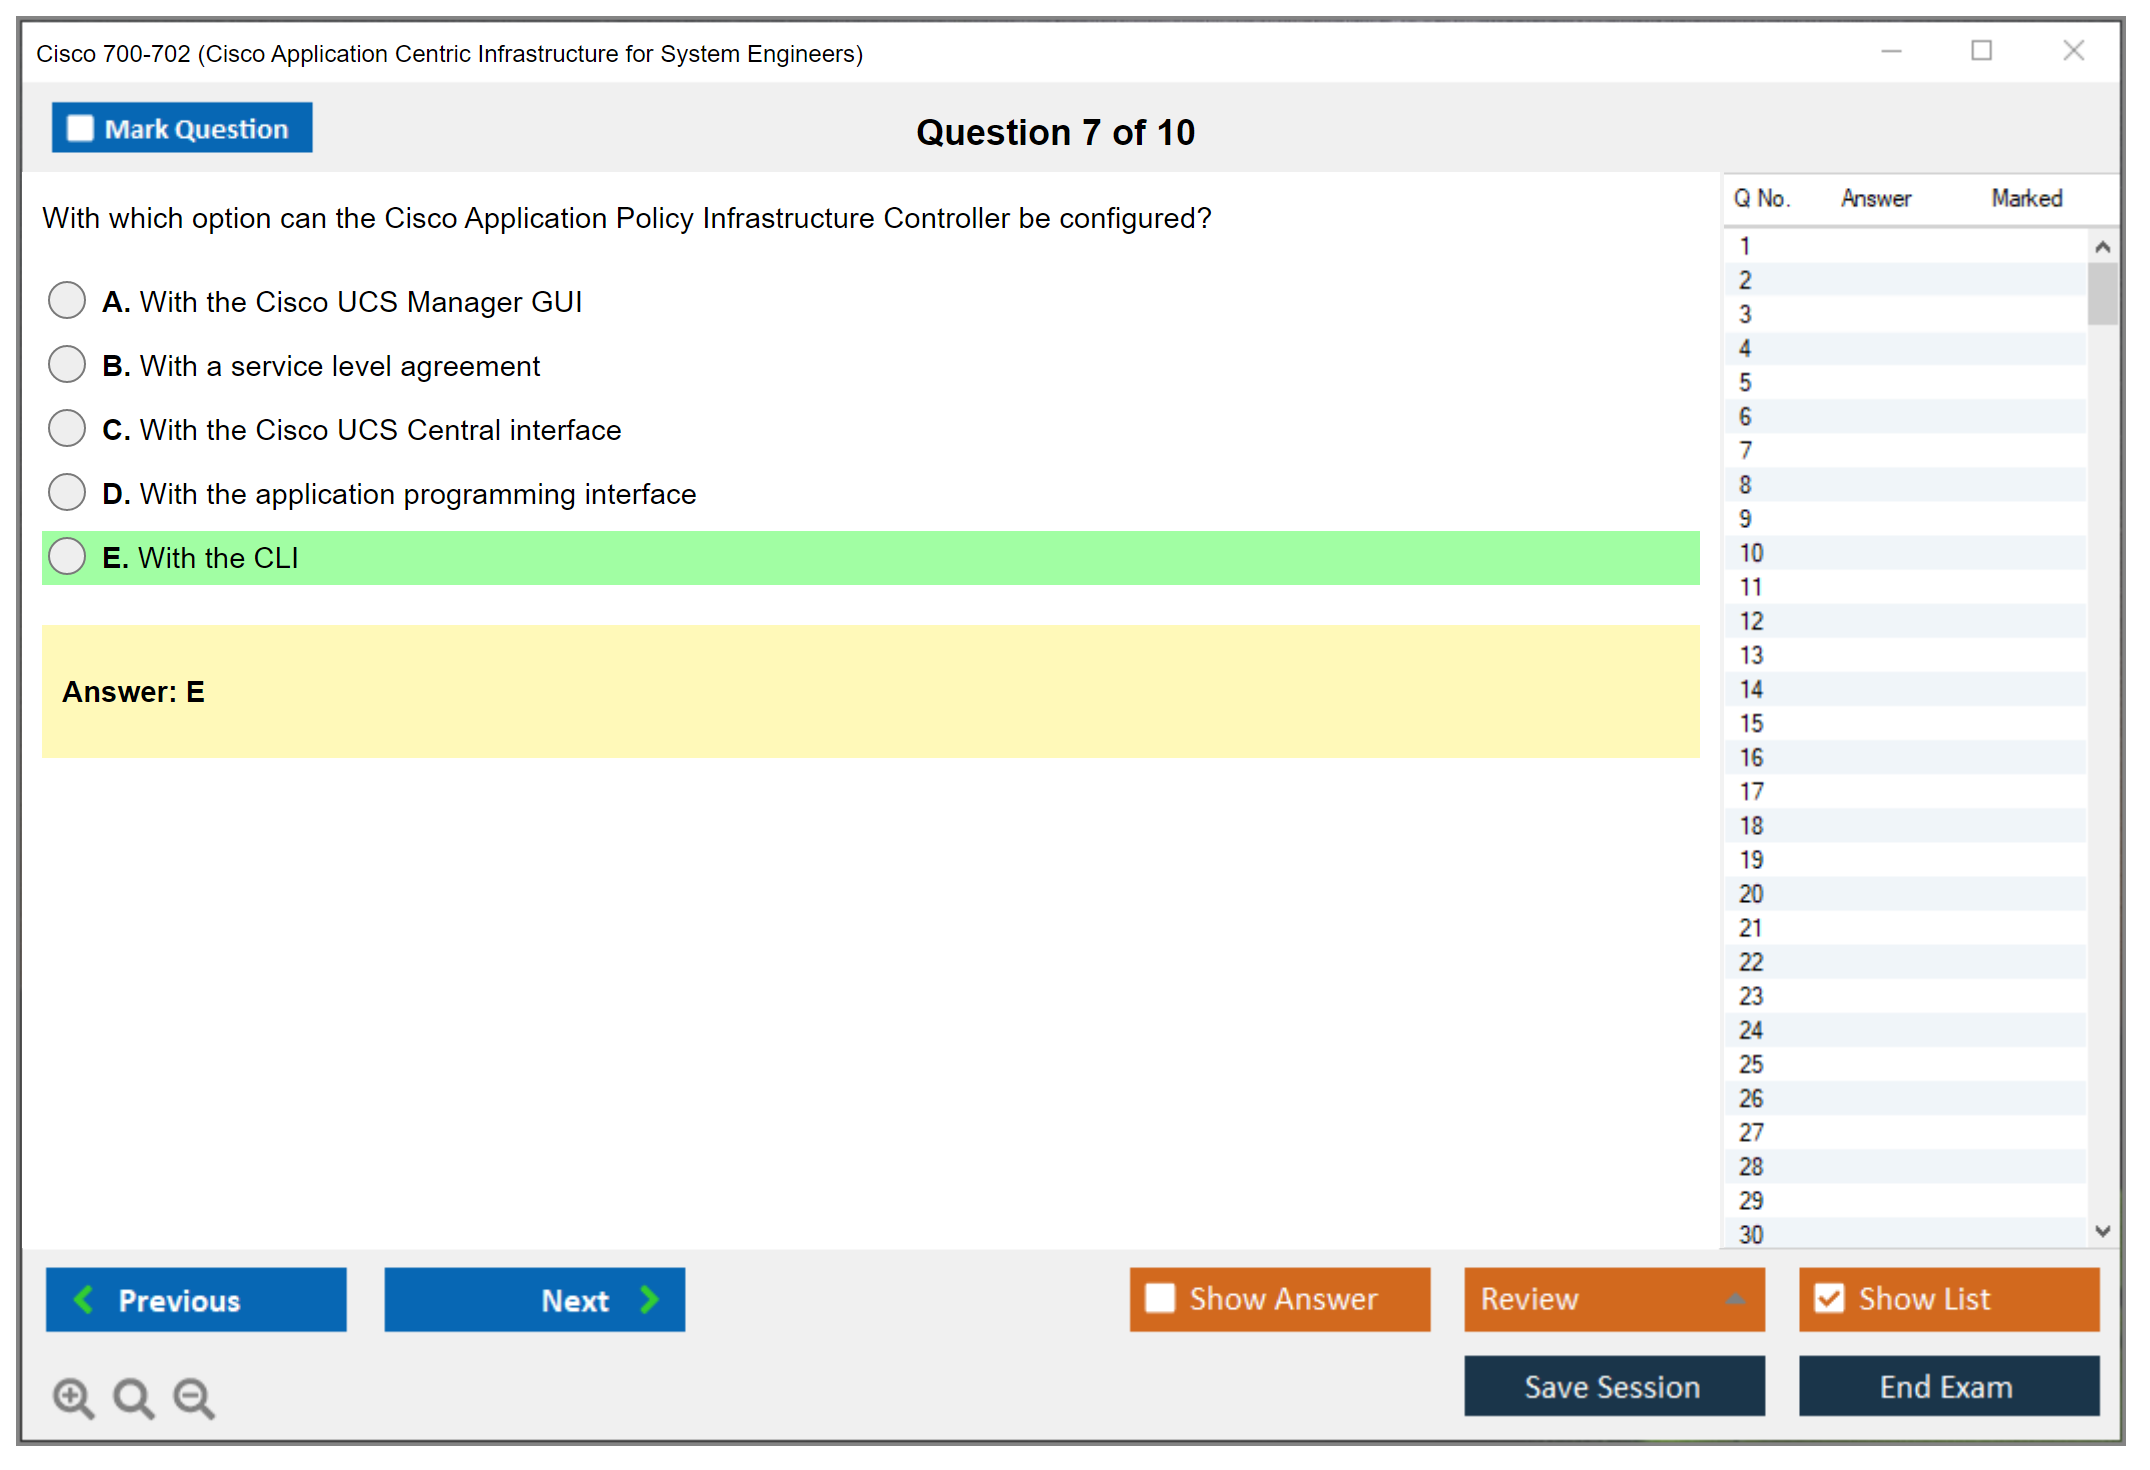Image resolution: width=2150 pixels, height=1470 pixels.
Task: Click the zoom in magnifier icon
Action: (72, 1397)
